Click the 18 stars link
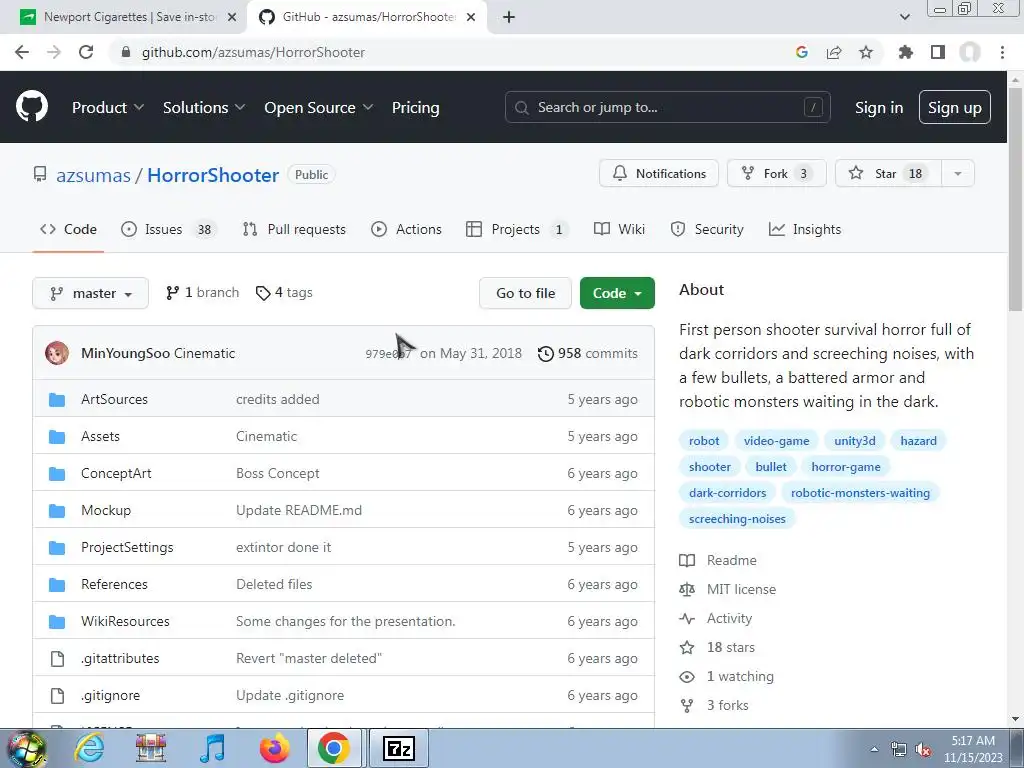 pos(731,647)
